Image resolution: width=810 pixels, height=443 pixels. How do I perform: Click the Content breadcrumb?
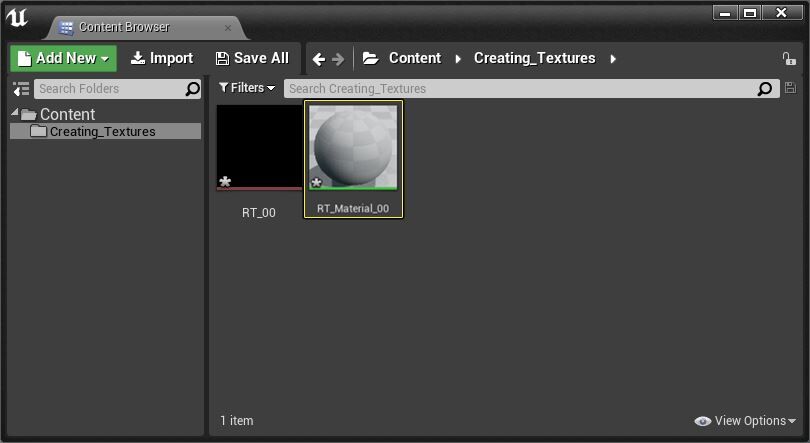pos(415,58)
